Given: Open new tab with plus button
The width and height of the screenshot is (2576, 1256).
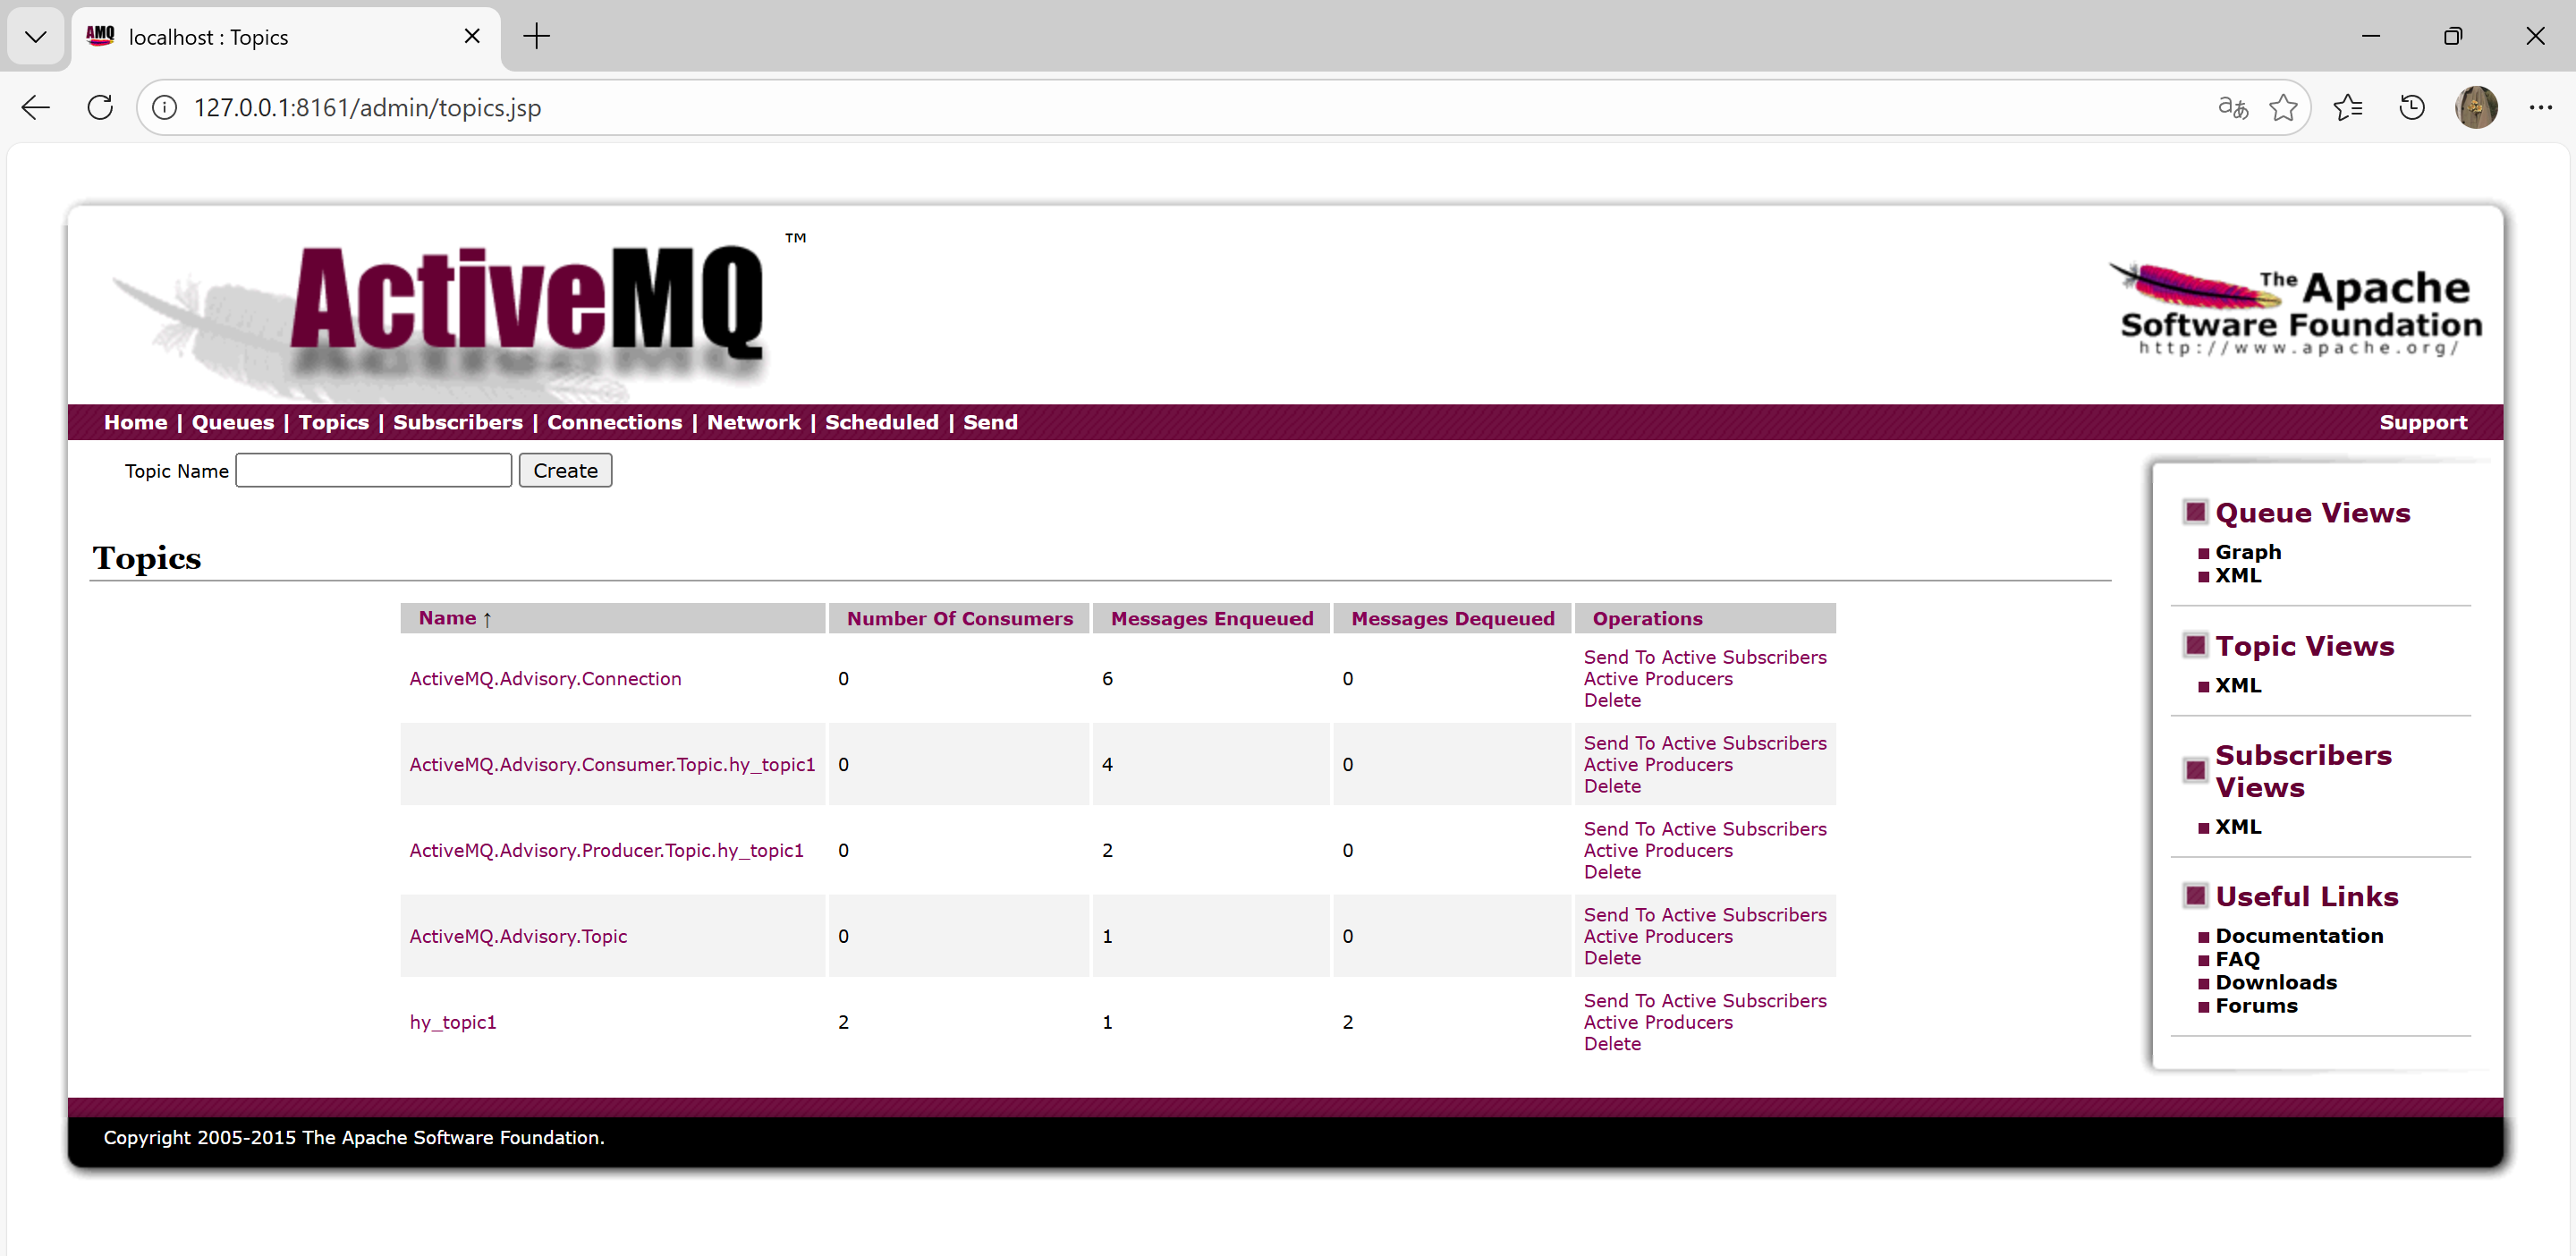Looking at the screenshot, I should coord(536,37).
